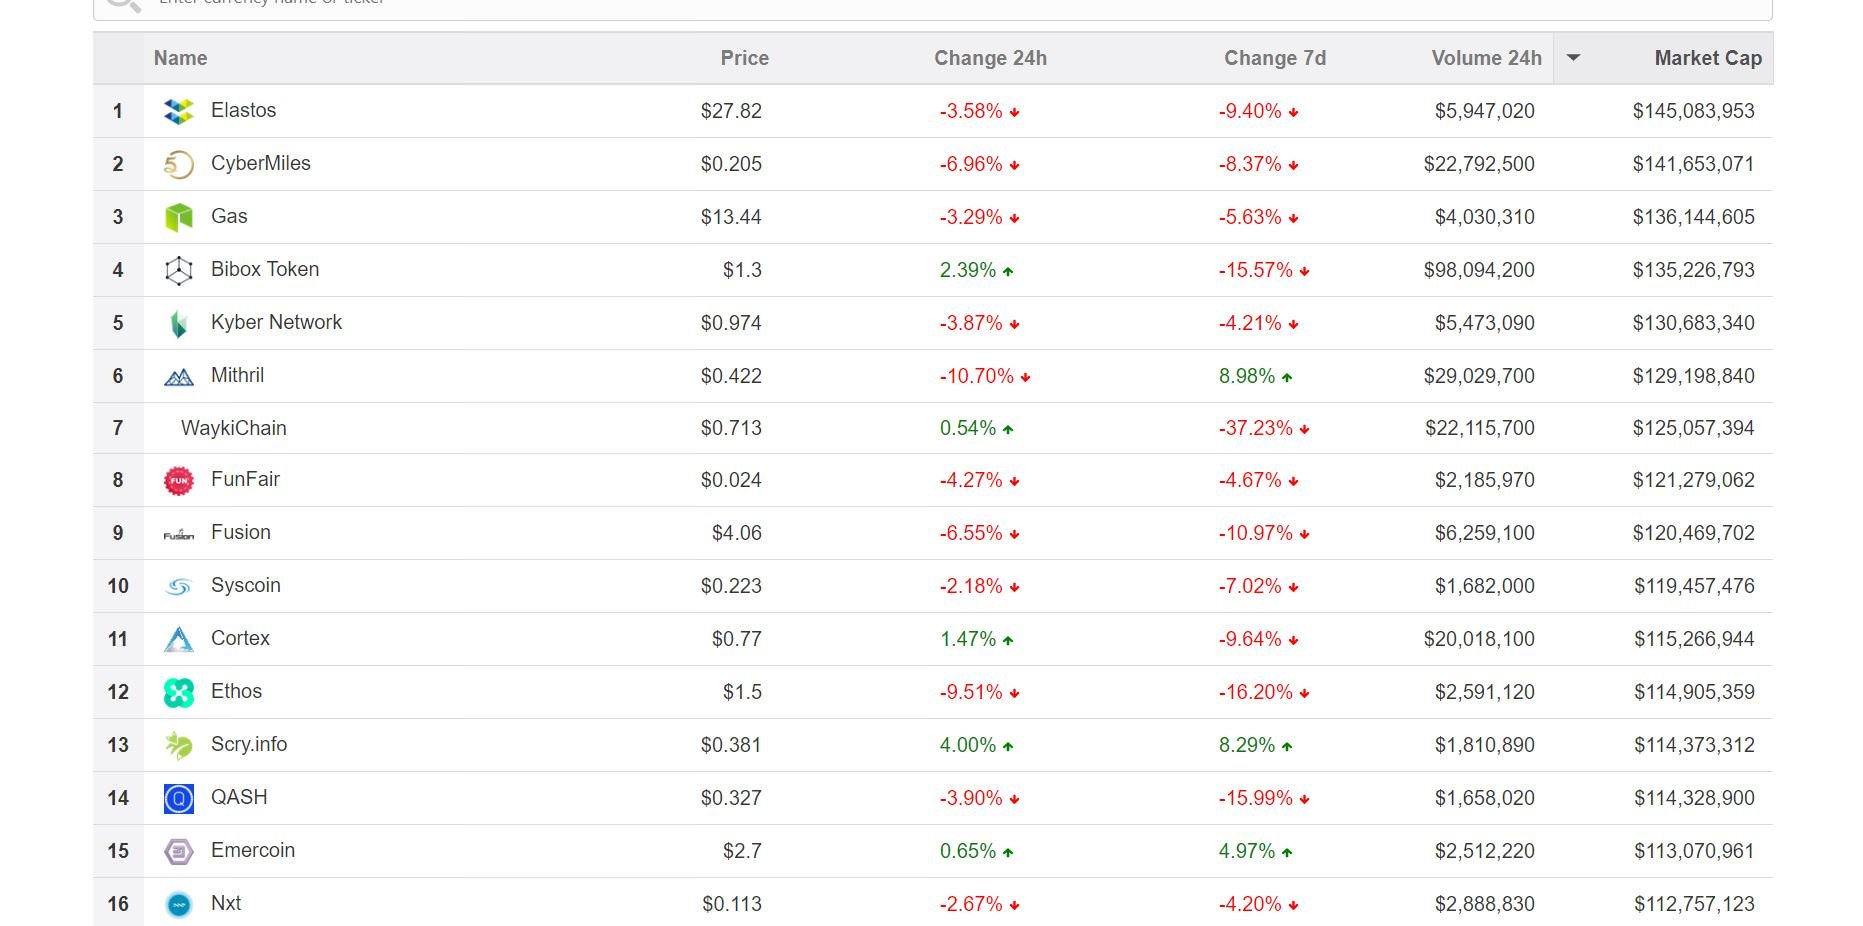Click QASH market cap $114,328,900
The height and width of the screenshot is (926, 1863).
(x=1694, y=798)
